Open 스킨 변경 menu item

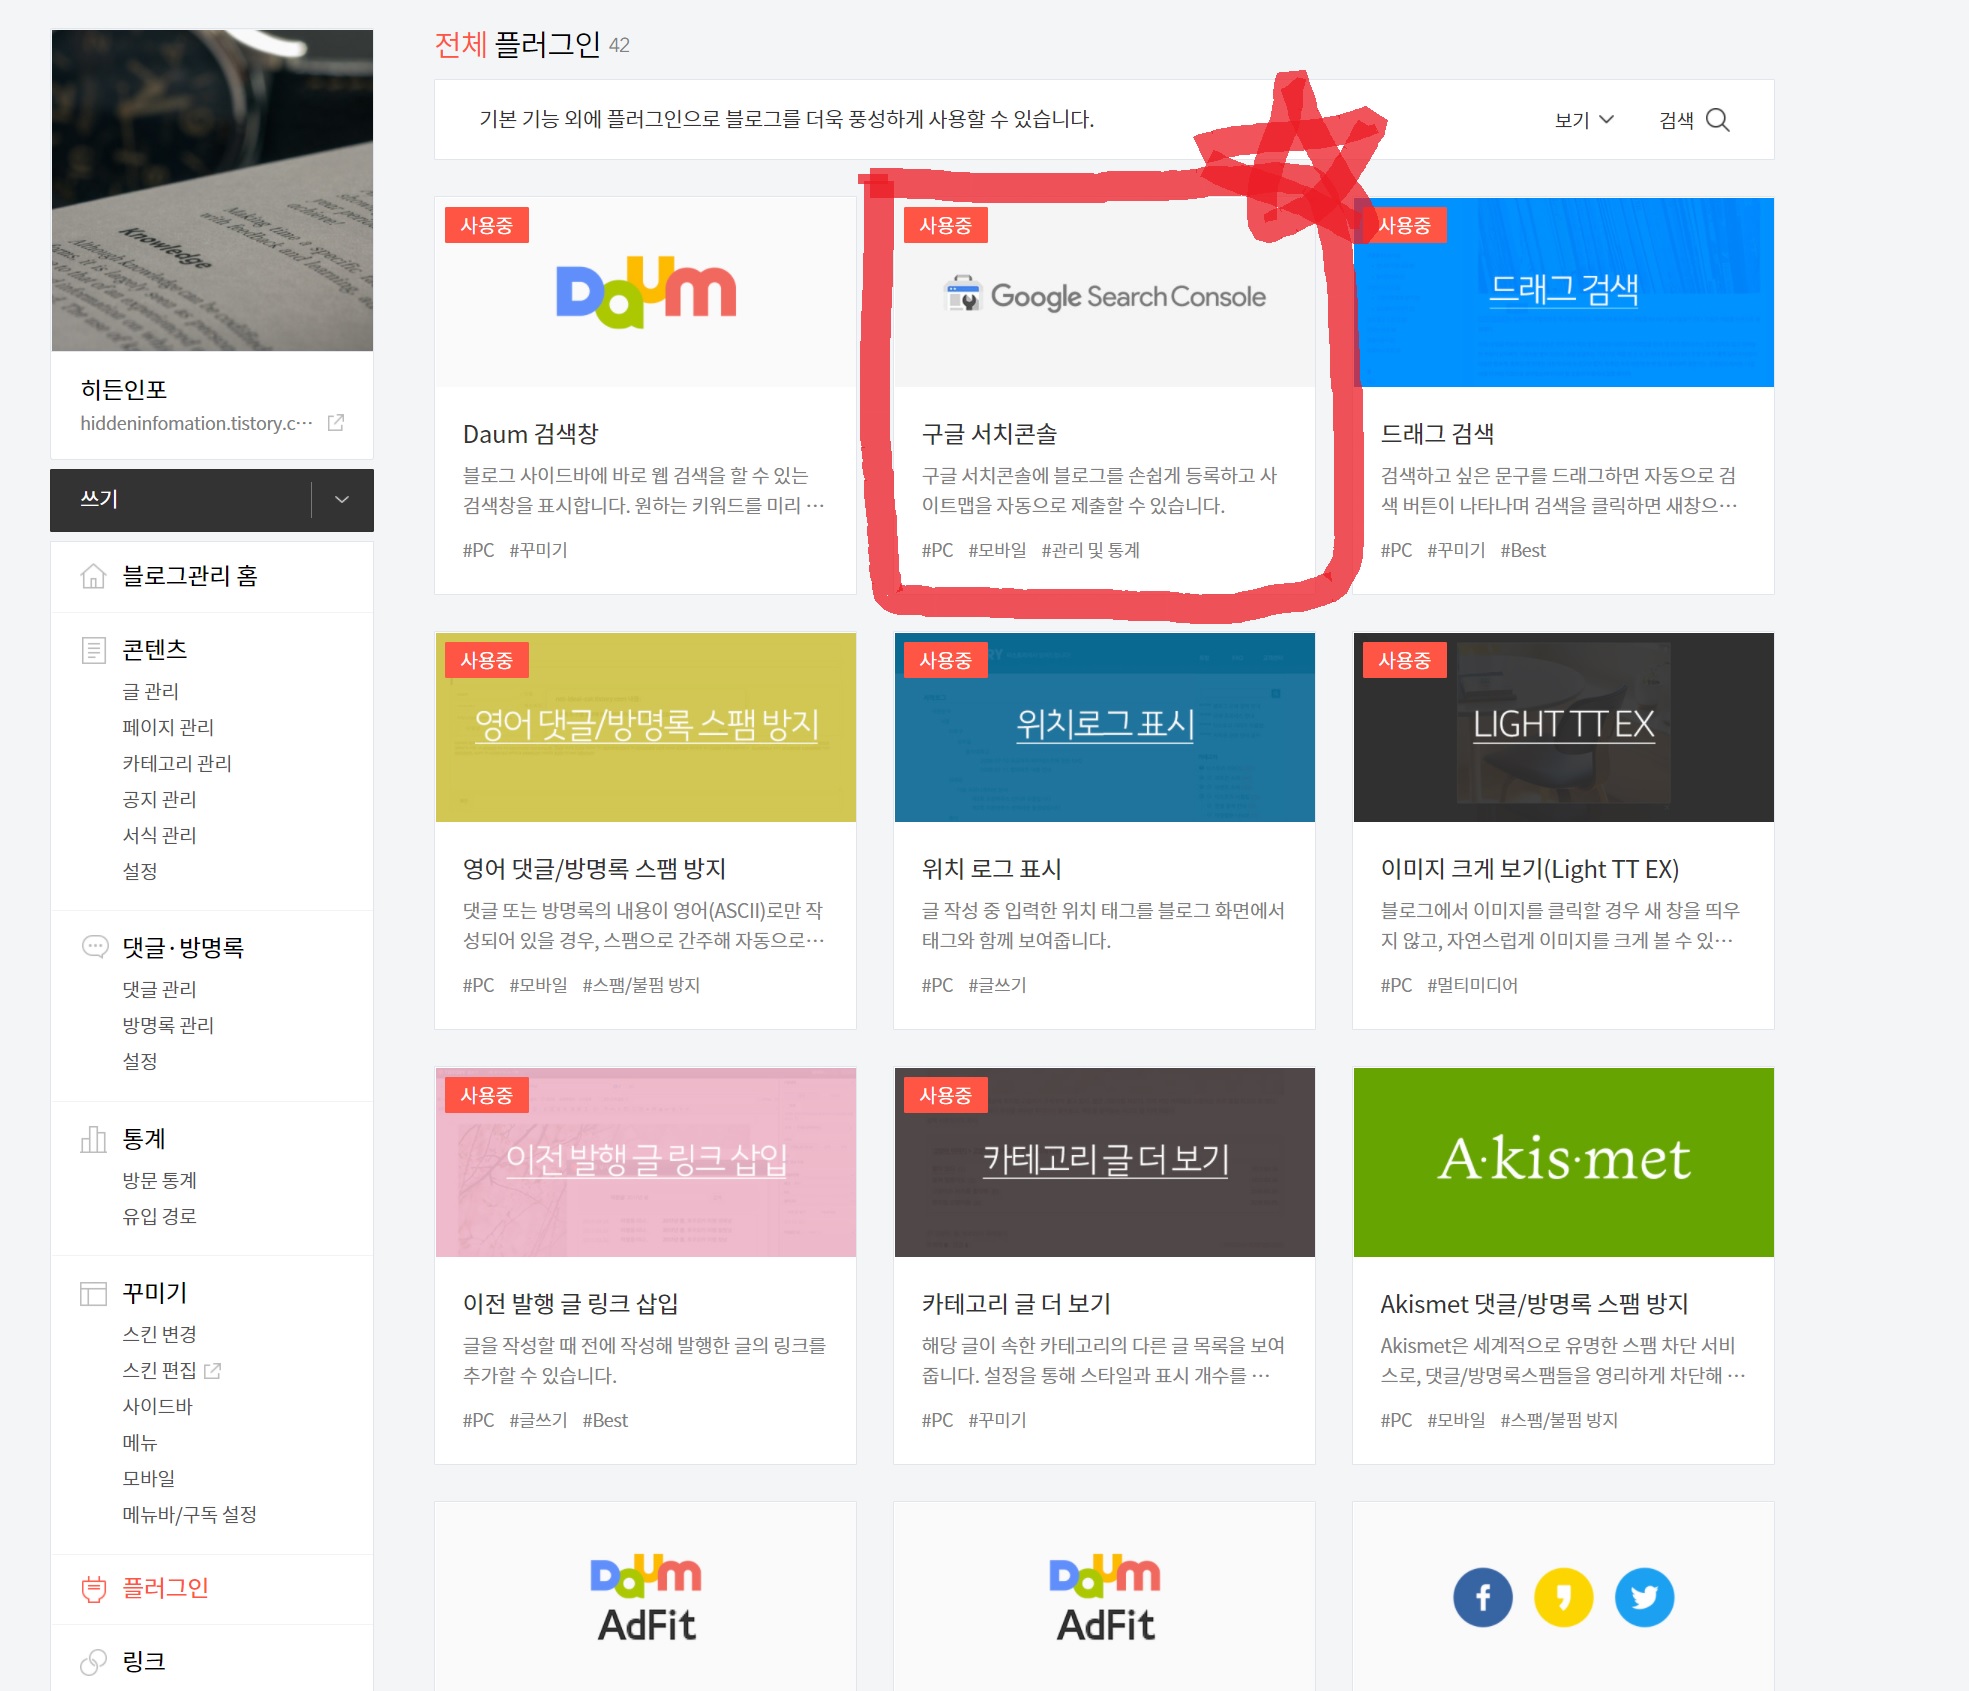pos(159,1334)
